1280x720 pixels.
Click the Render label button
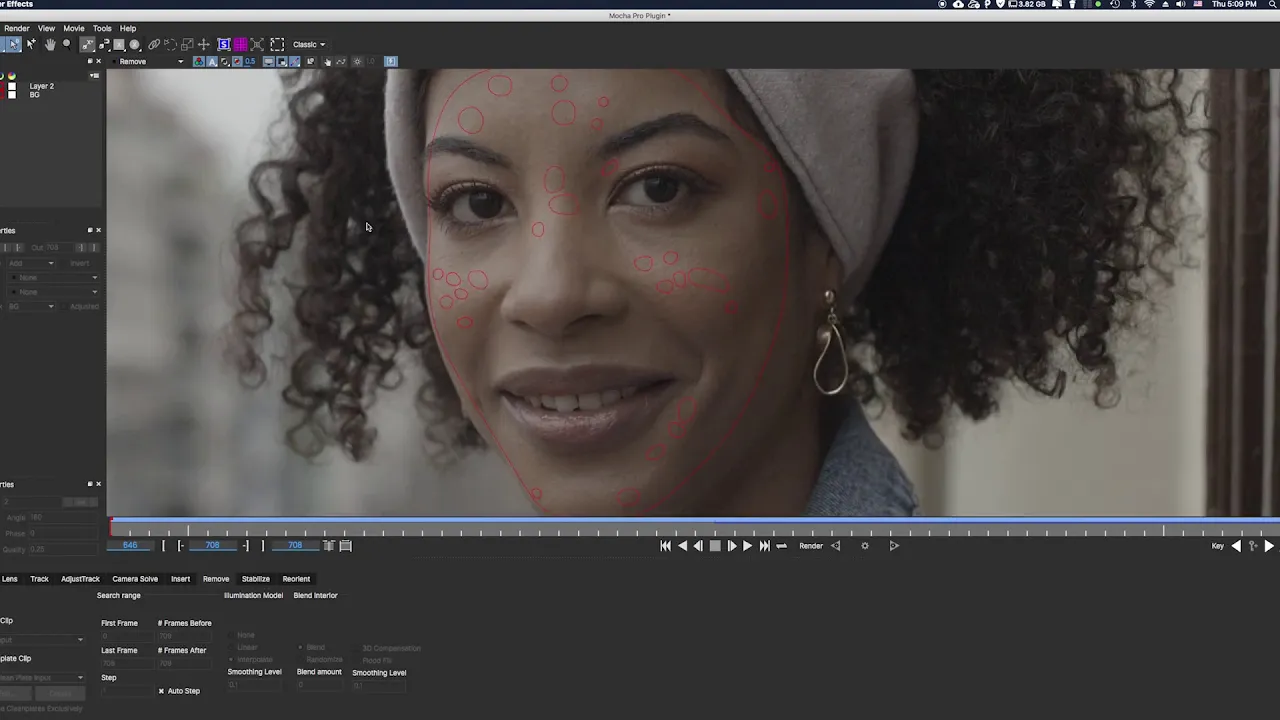[x=811, y=546]
